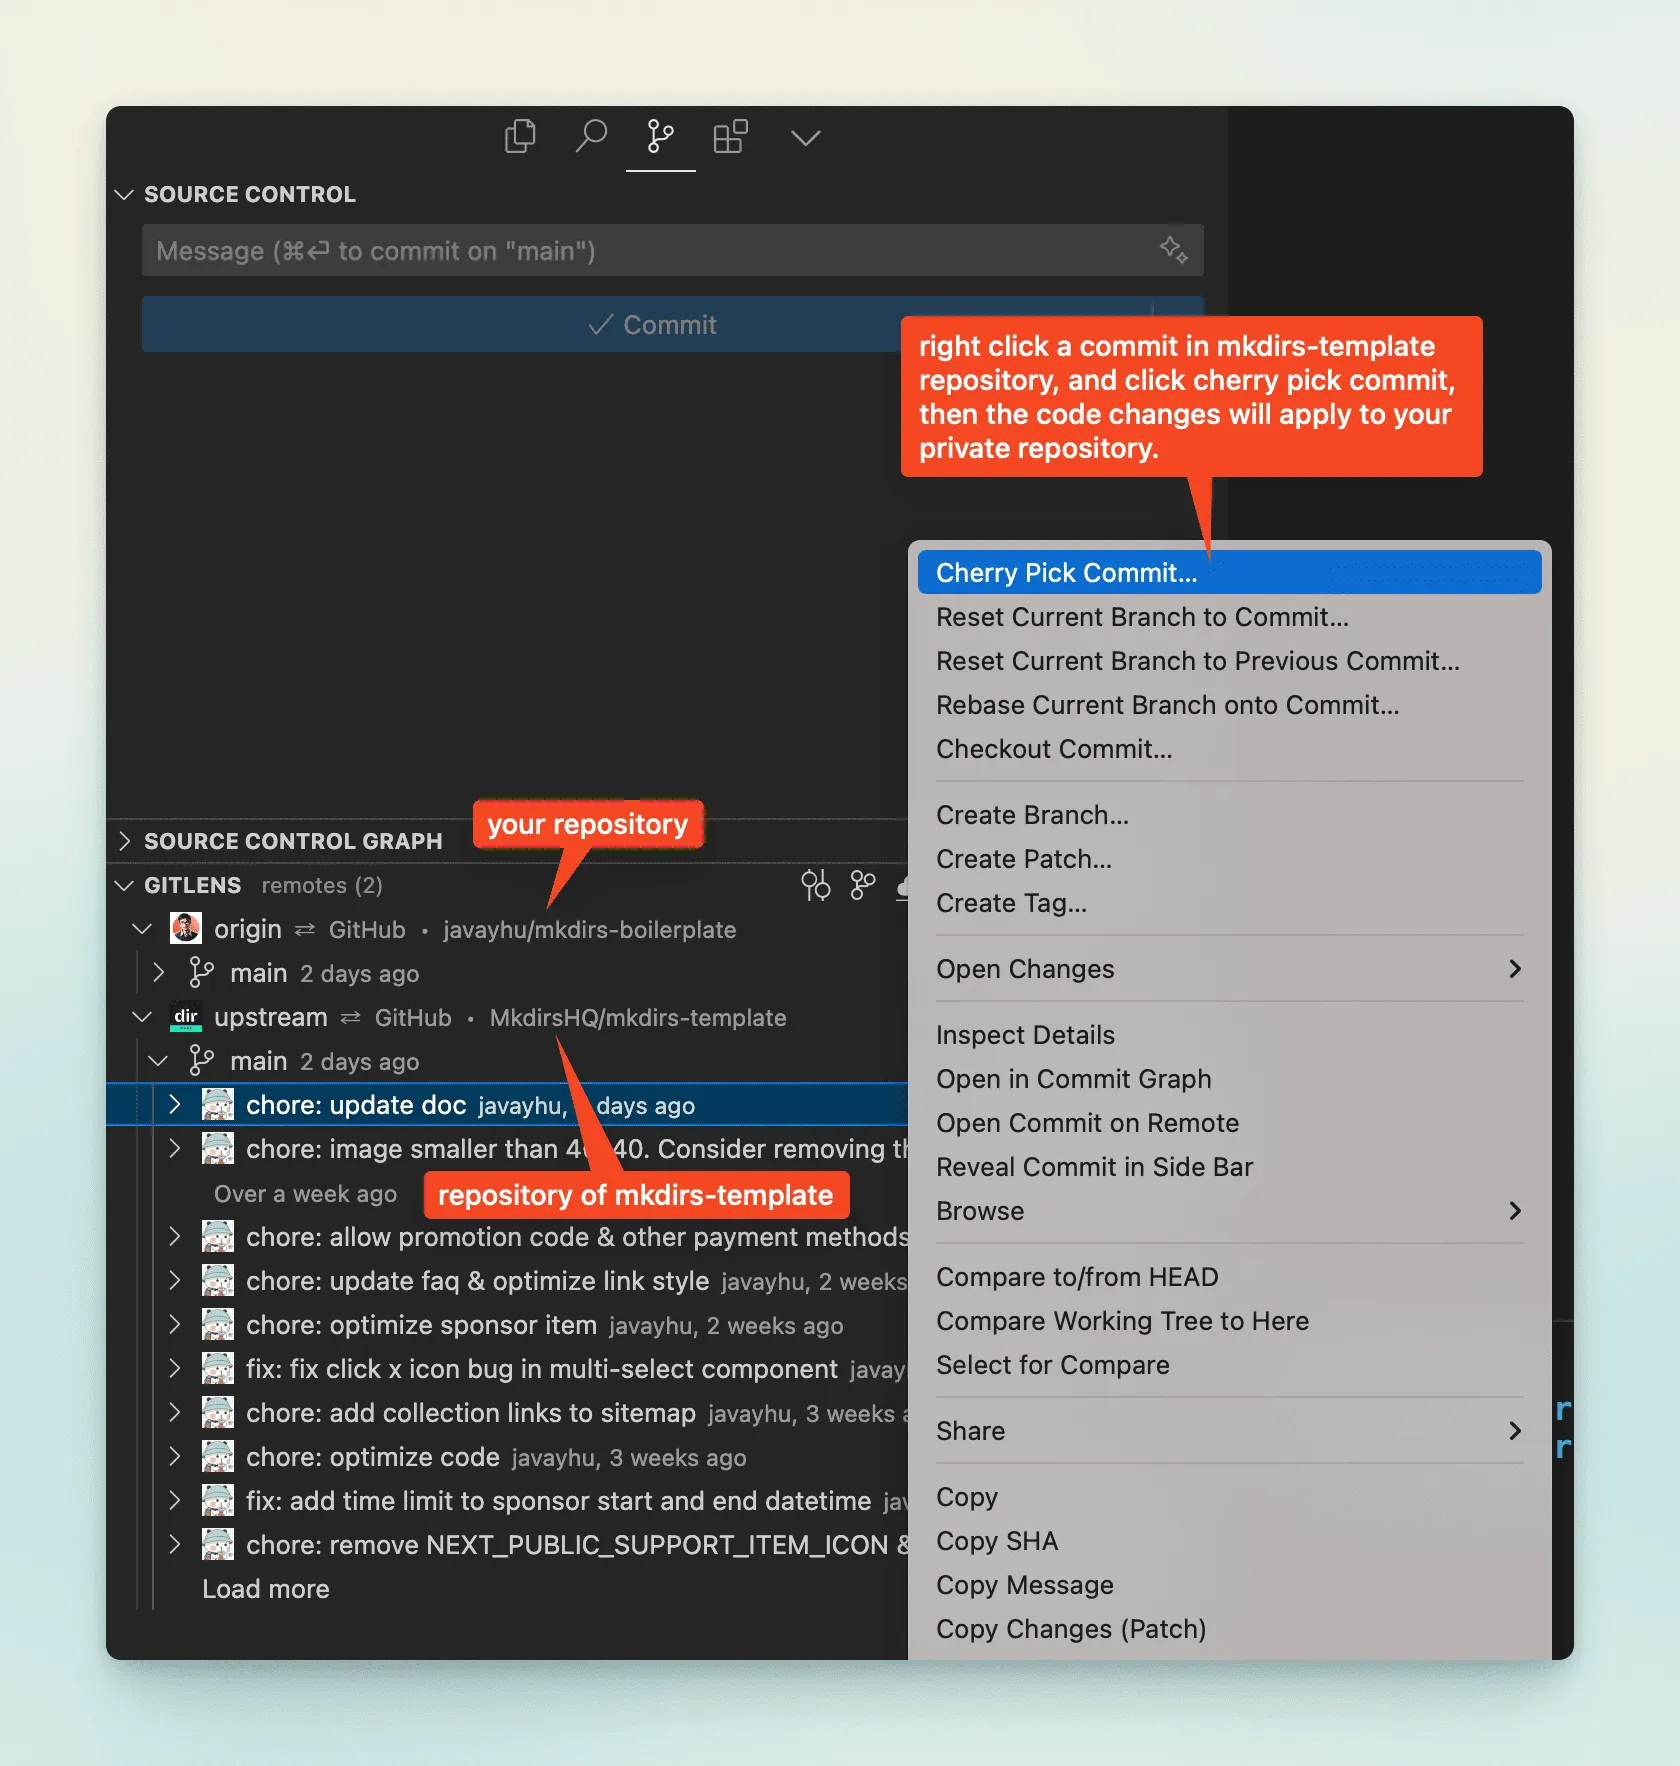The height and width of the screenshot is (1766, 1680).
Task: Collapse the SOURCE CONTROL section
Action: [x=124, y=194]
